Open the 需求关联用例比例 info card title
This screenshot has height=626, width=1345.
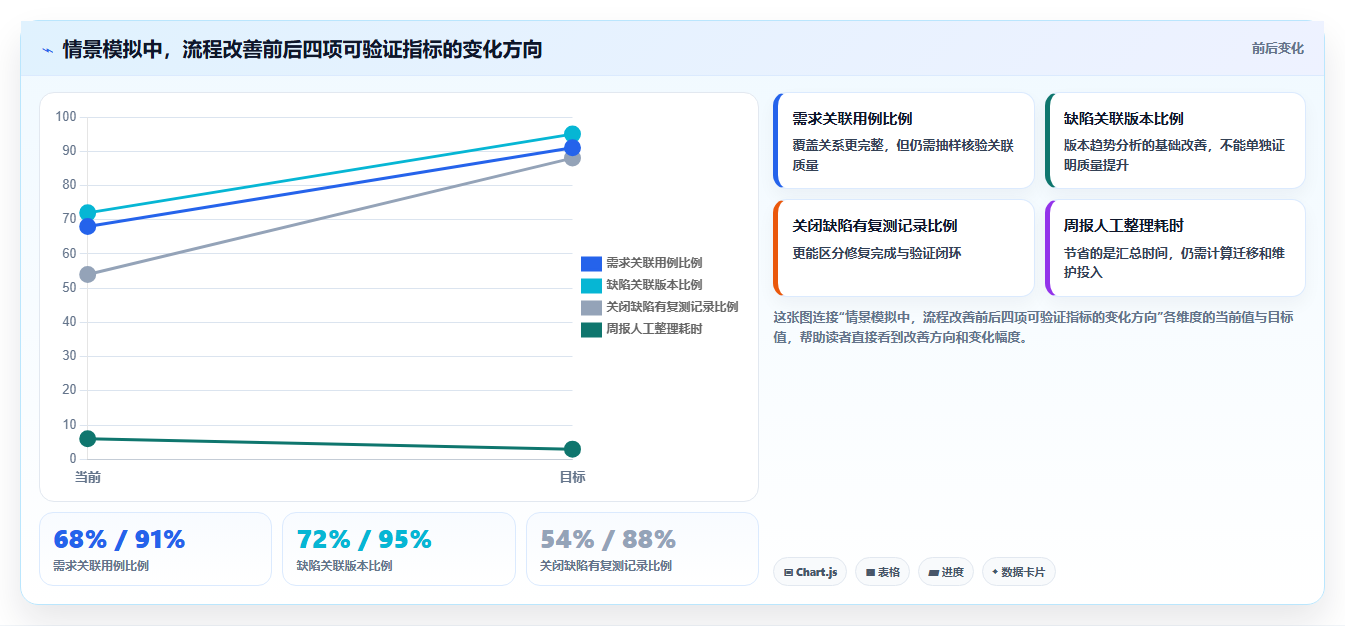(852, 119)
